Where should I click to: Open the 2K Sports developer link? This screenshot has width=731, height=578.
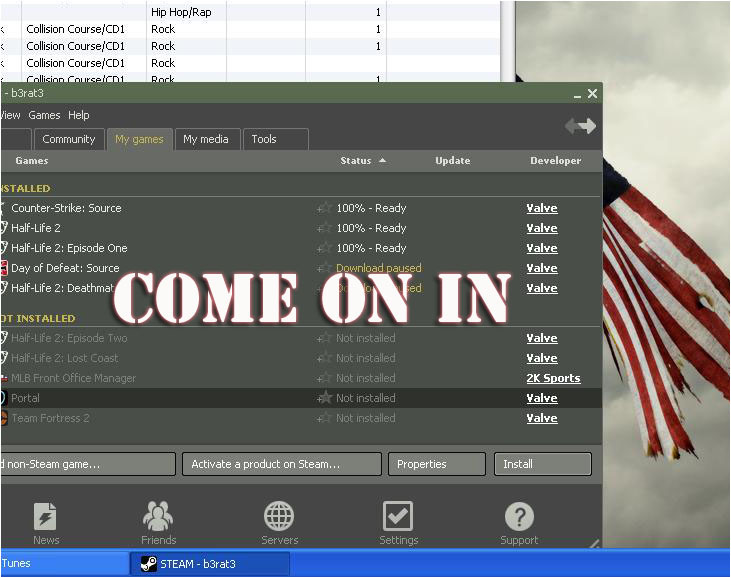[553, 378]
